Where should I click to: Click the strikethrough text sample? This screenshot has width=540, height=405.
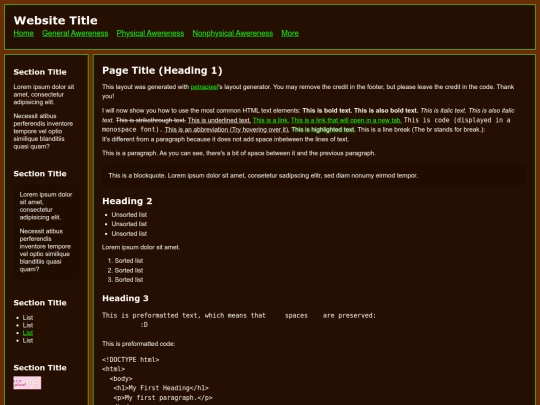(151, 120)
